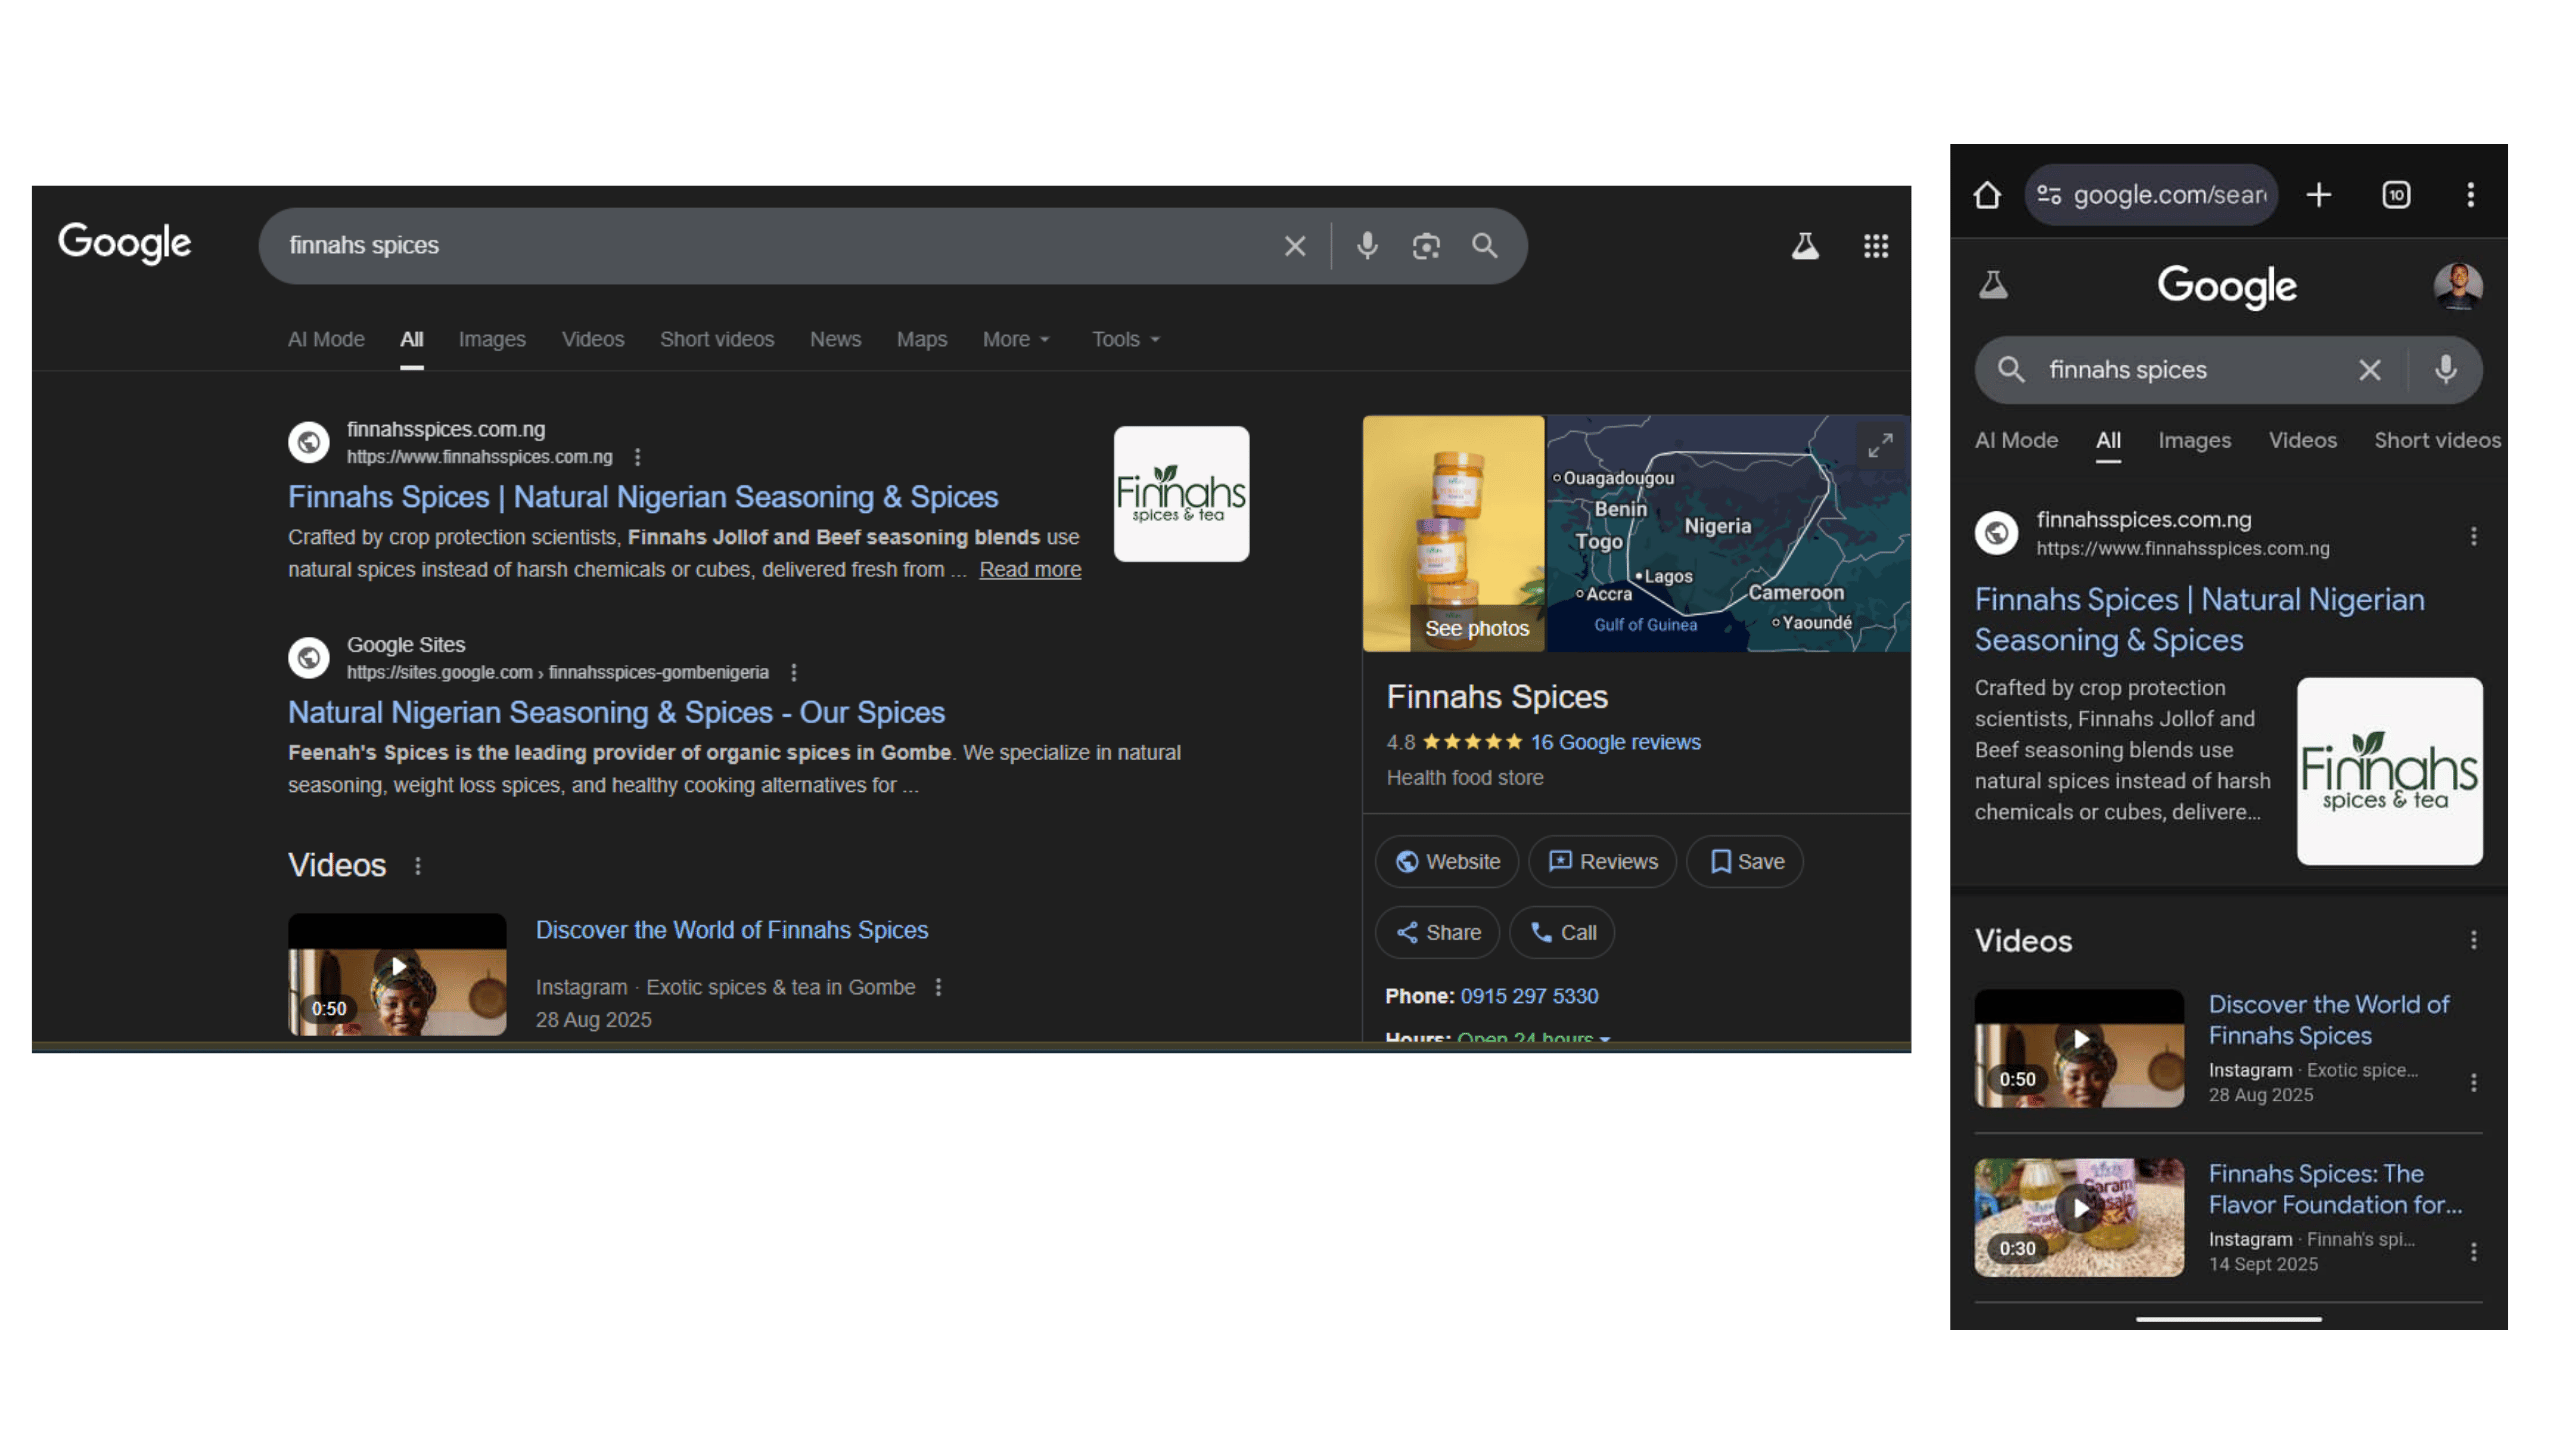Open the 16 Google reviews link
2560x1440 pixels.
[x=1615, y=743]
